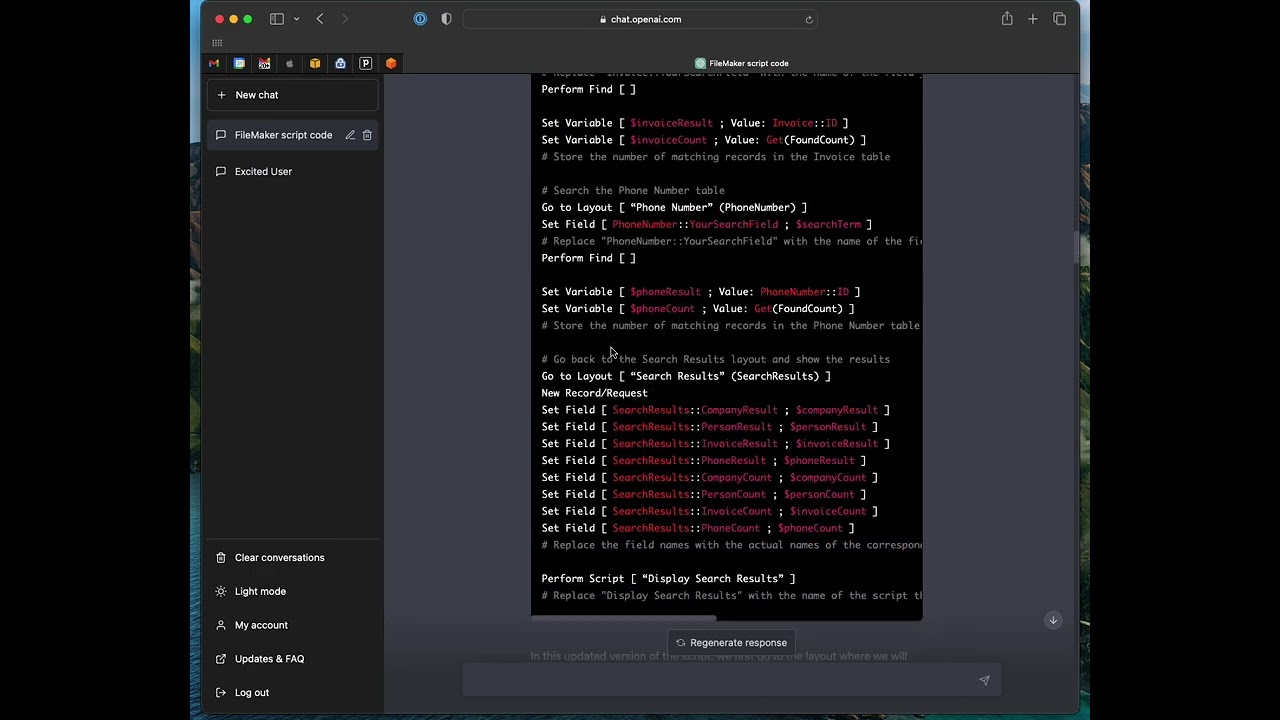The width and height of the screenshot is (1280, 720).
Task: Go back to the previous page
Action: pos(320,19)
